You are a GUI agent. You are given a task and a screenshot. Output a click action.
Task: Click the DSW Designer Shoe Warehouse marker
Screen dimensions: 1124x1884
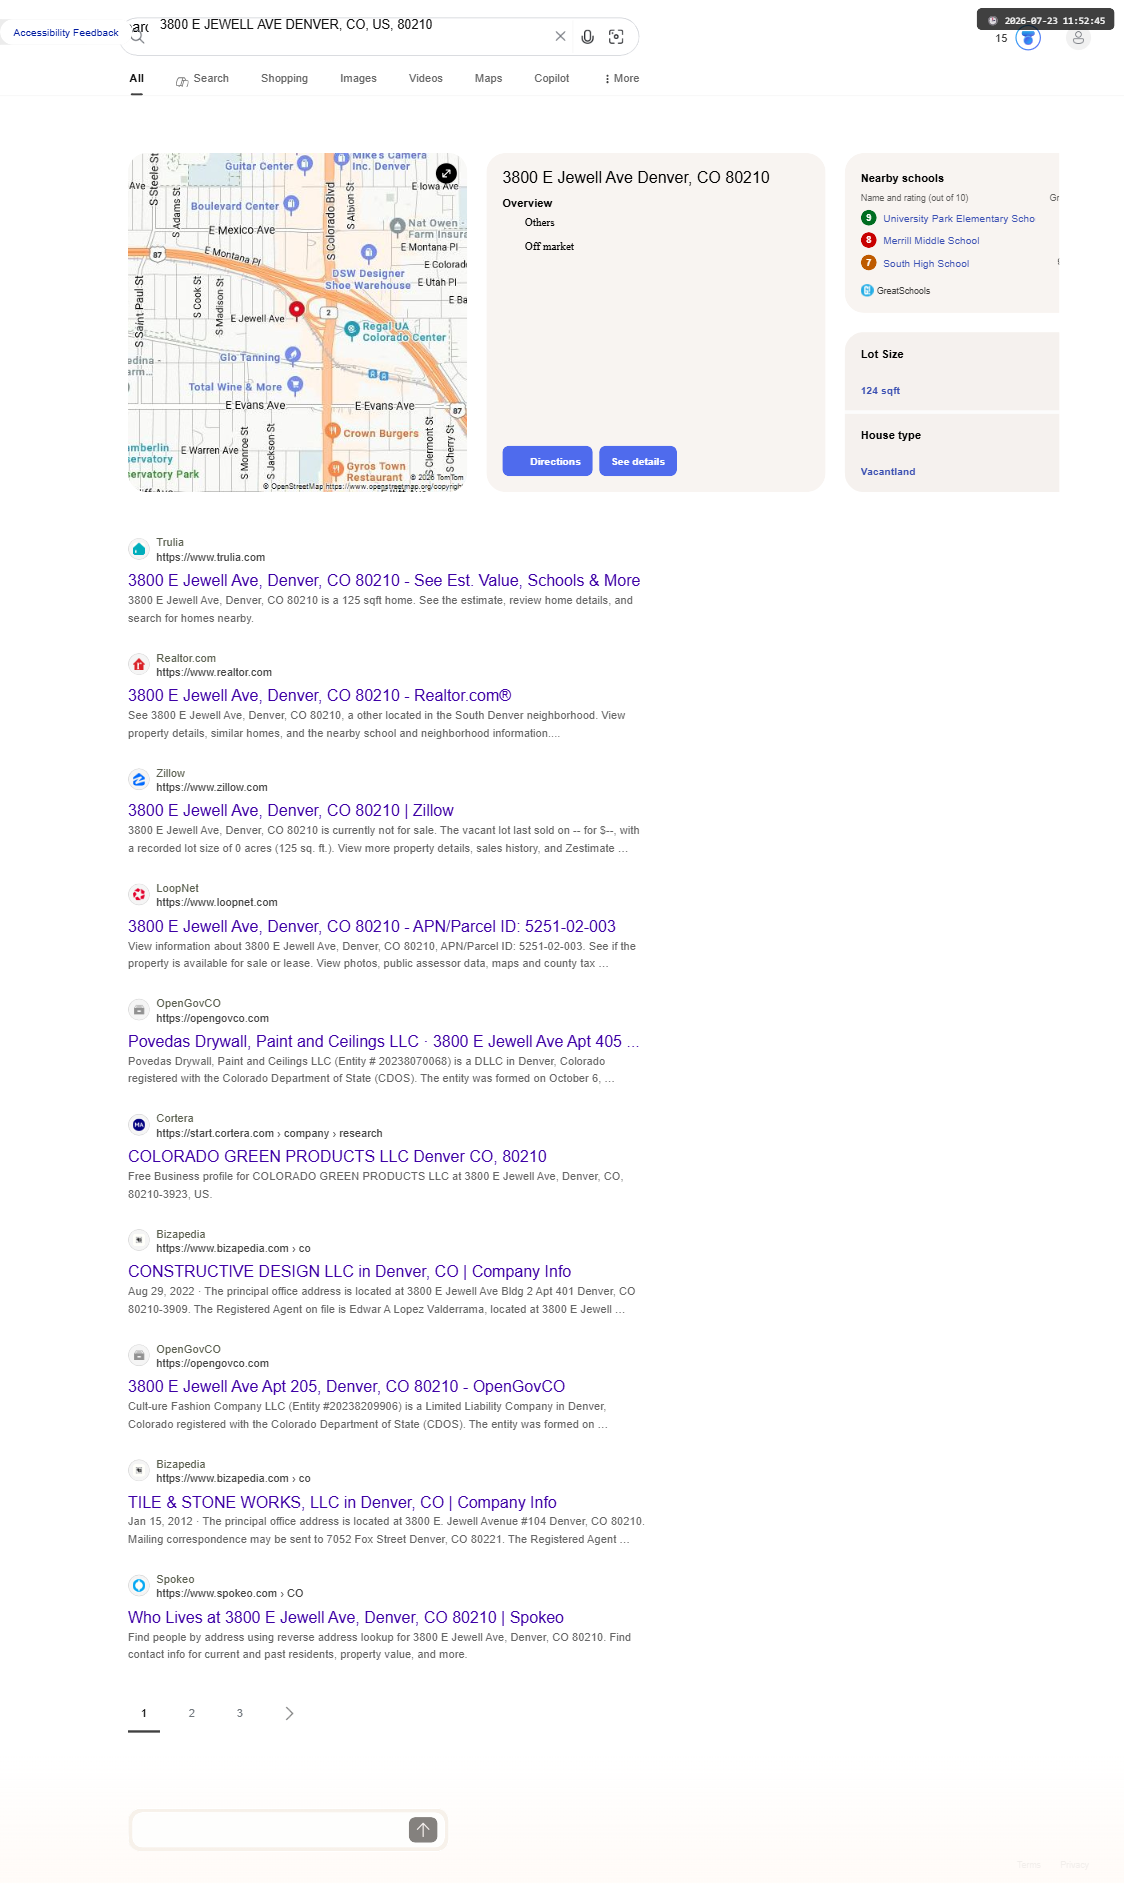click(x=368, y=253)
